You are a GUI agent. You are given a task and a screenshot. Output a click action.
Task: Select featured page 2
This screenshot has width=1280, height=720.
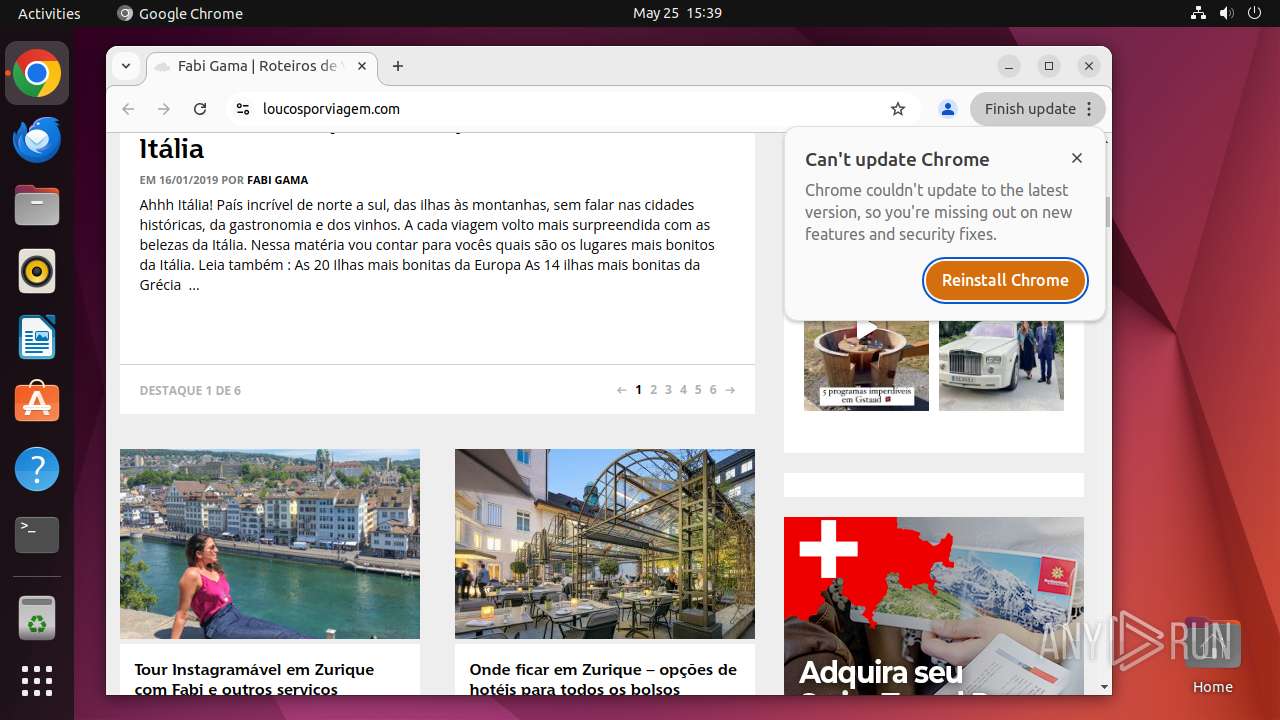pos(653,390)
